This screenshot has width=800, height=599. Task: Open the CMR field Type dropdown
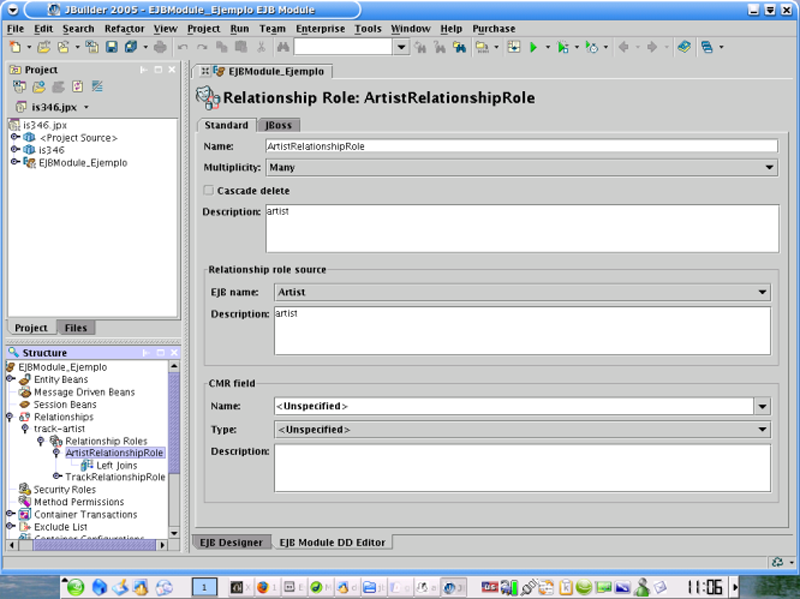[763, 430]
